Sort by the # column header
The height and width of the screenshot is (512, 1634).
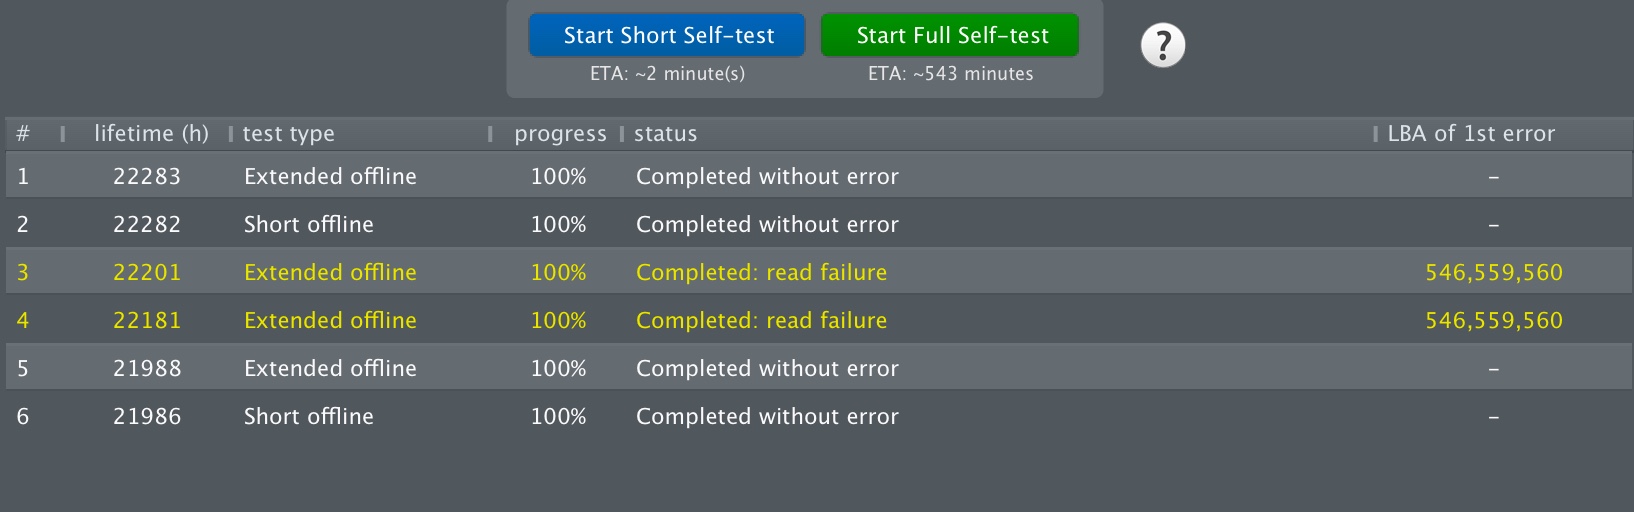pos(23,133)
